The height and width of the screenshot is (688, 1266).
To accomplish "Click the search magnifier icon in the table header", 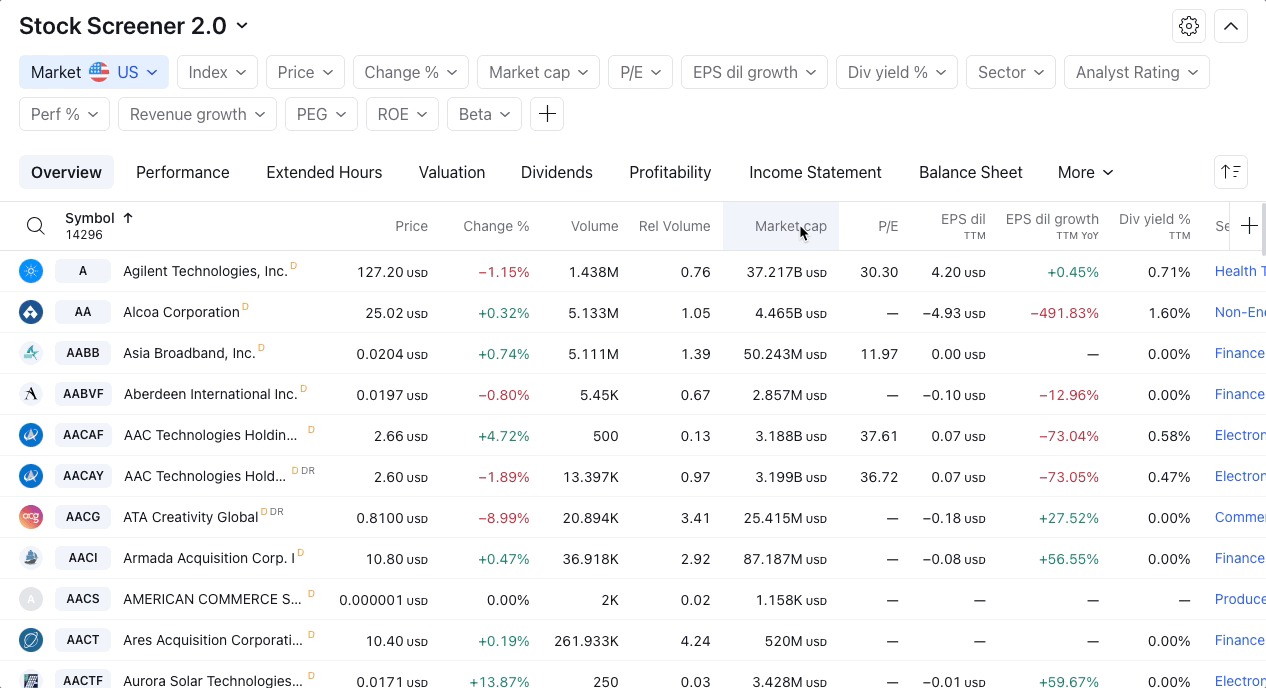I will point(36,226).
